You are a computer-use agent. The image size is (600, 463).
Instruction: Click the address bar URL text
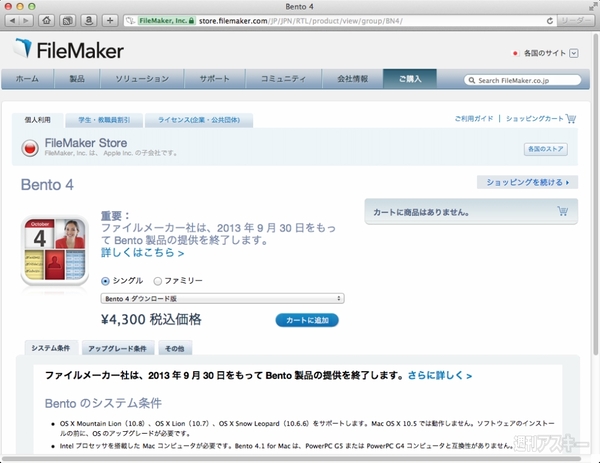point(300,21)
